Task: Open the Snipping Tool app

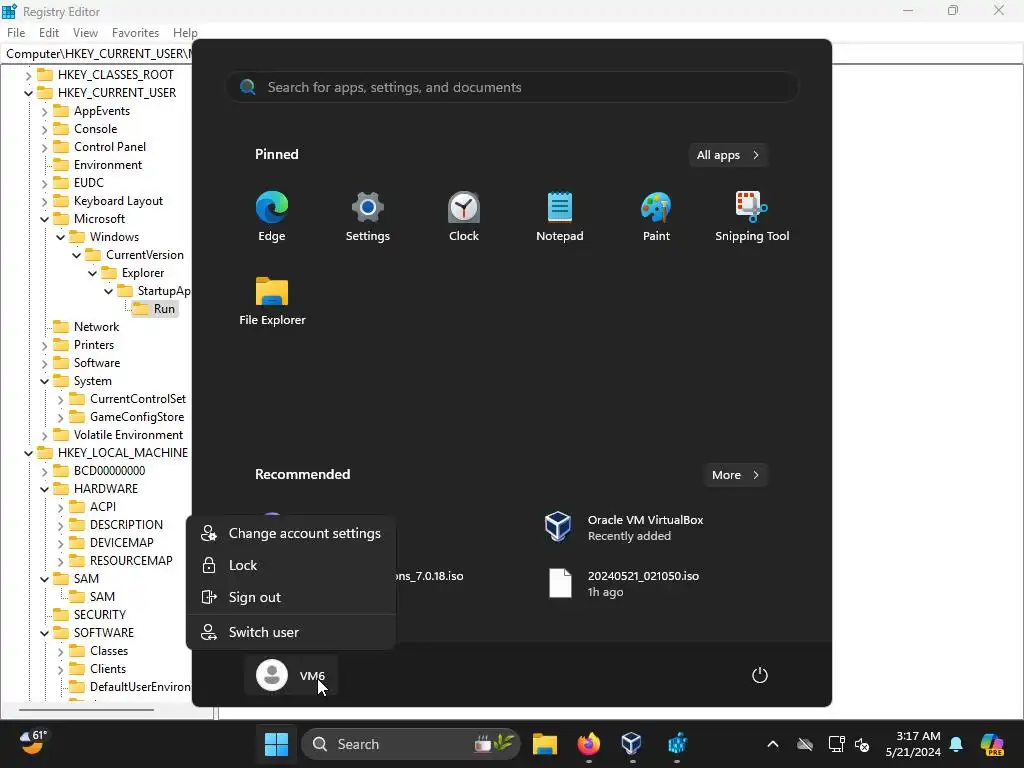Action: (752, 217)
